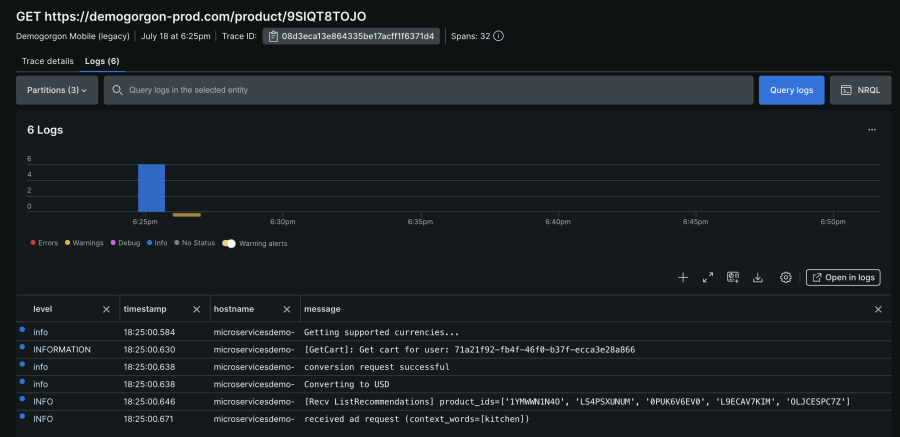Click 'Demogorgon Mobile (legacy)' entity name

pos(73,36)
